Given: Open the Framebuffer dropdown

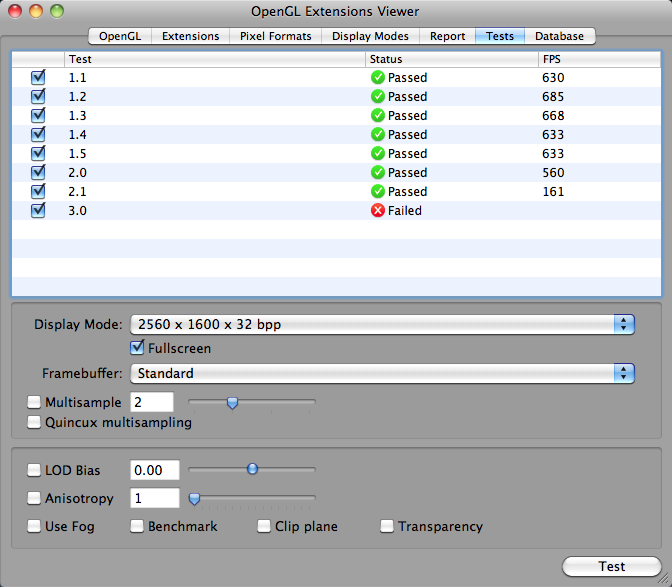Looking at the screenshot, I should pos(382,373).
